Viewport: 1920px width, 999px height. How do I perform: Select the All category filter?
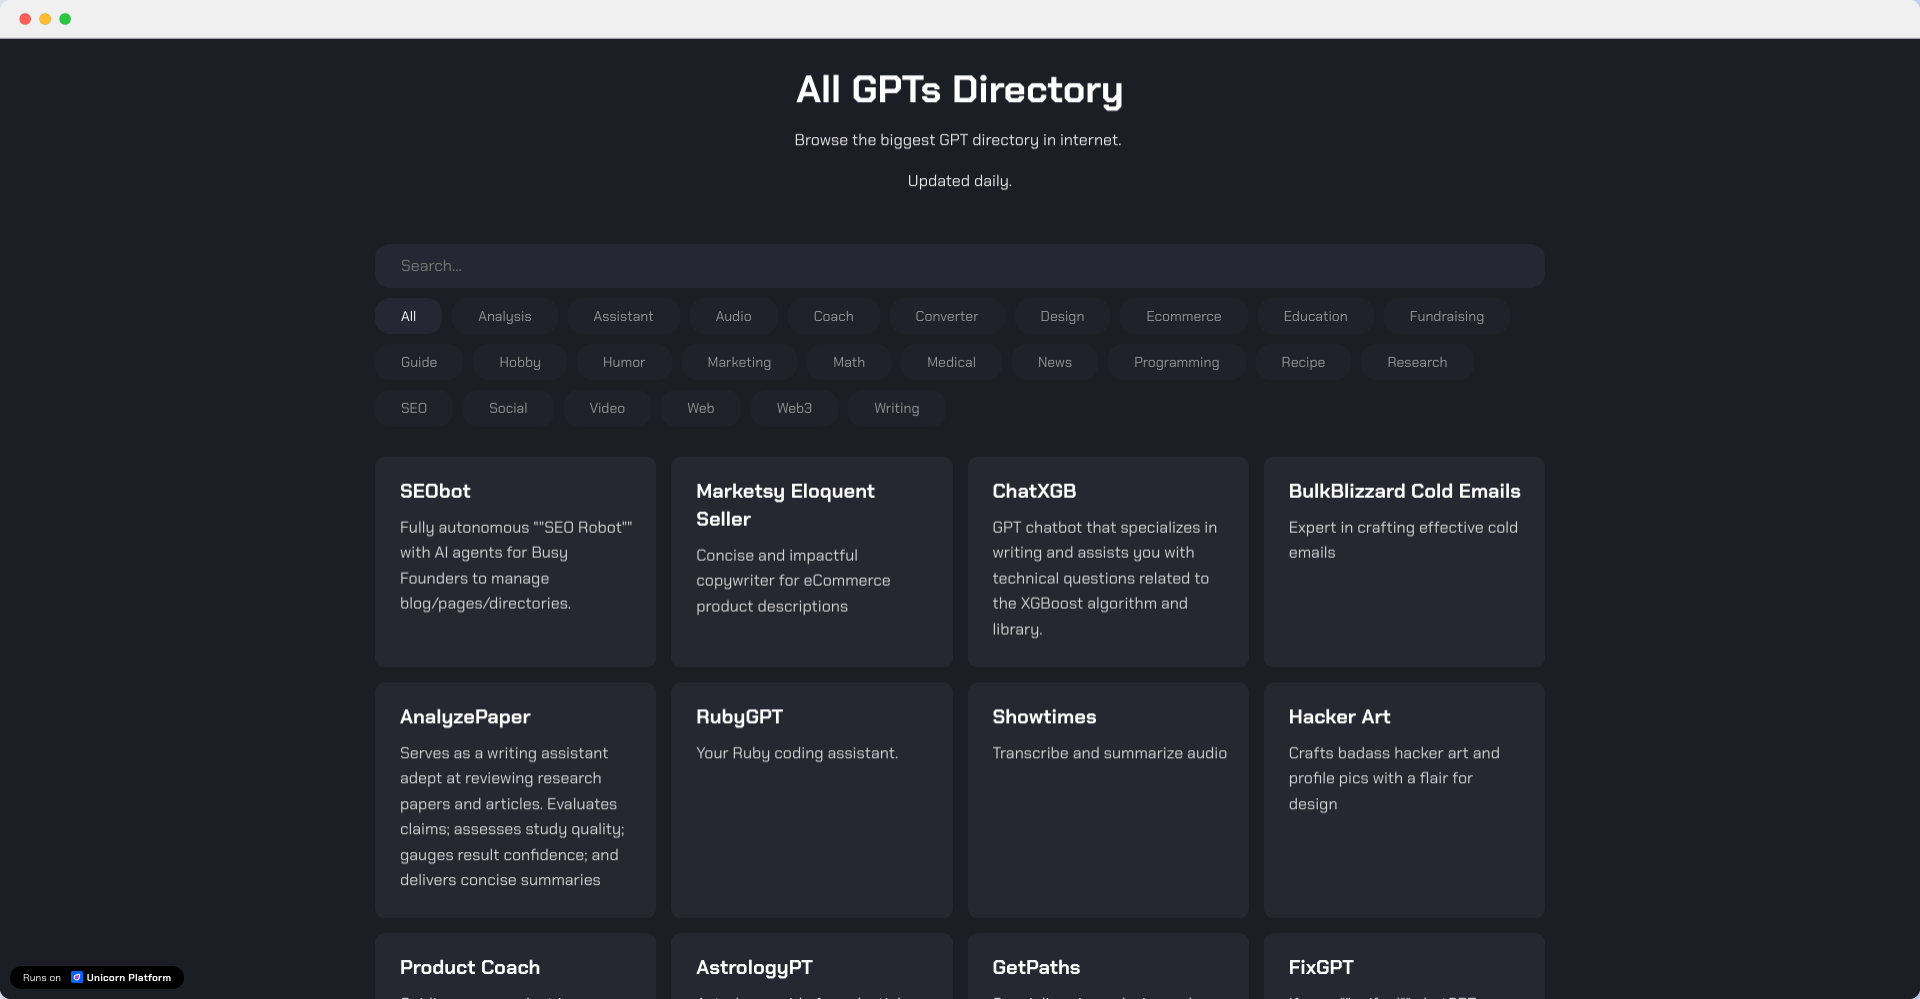[x=408, y=316]
